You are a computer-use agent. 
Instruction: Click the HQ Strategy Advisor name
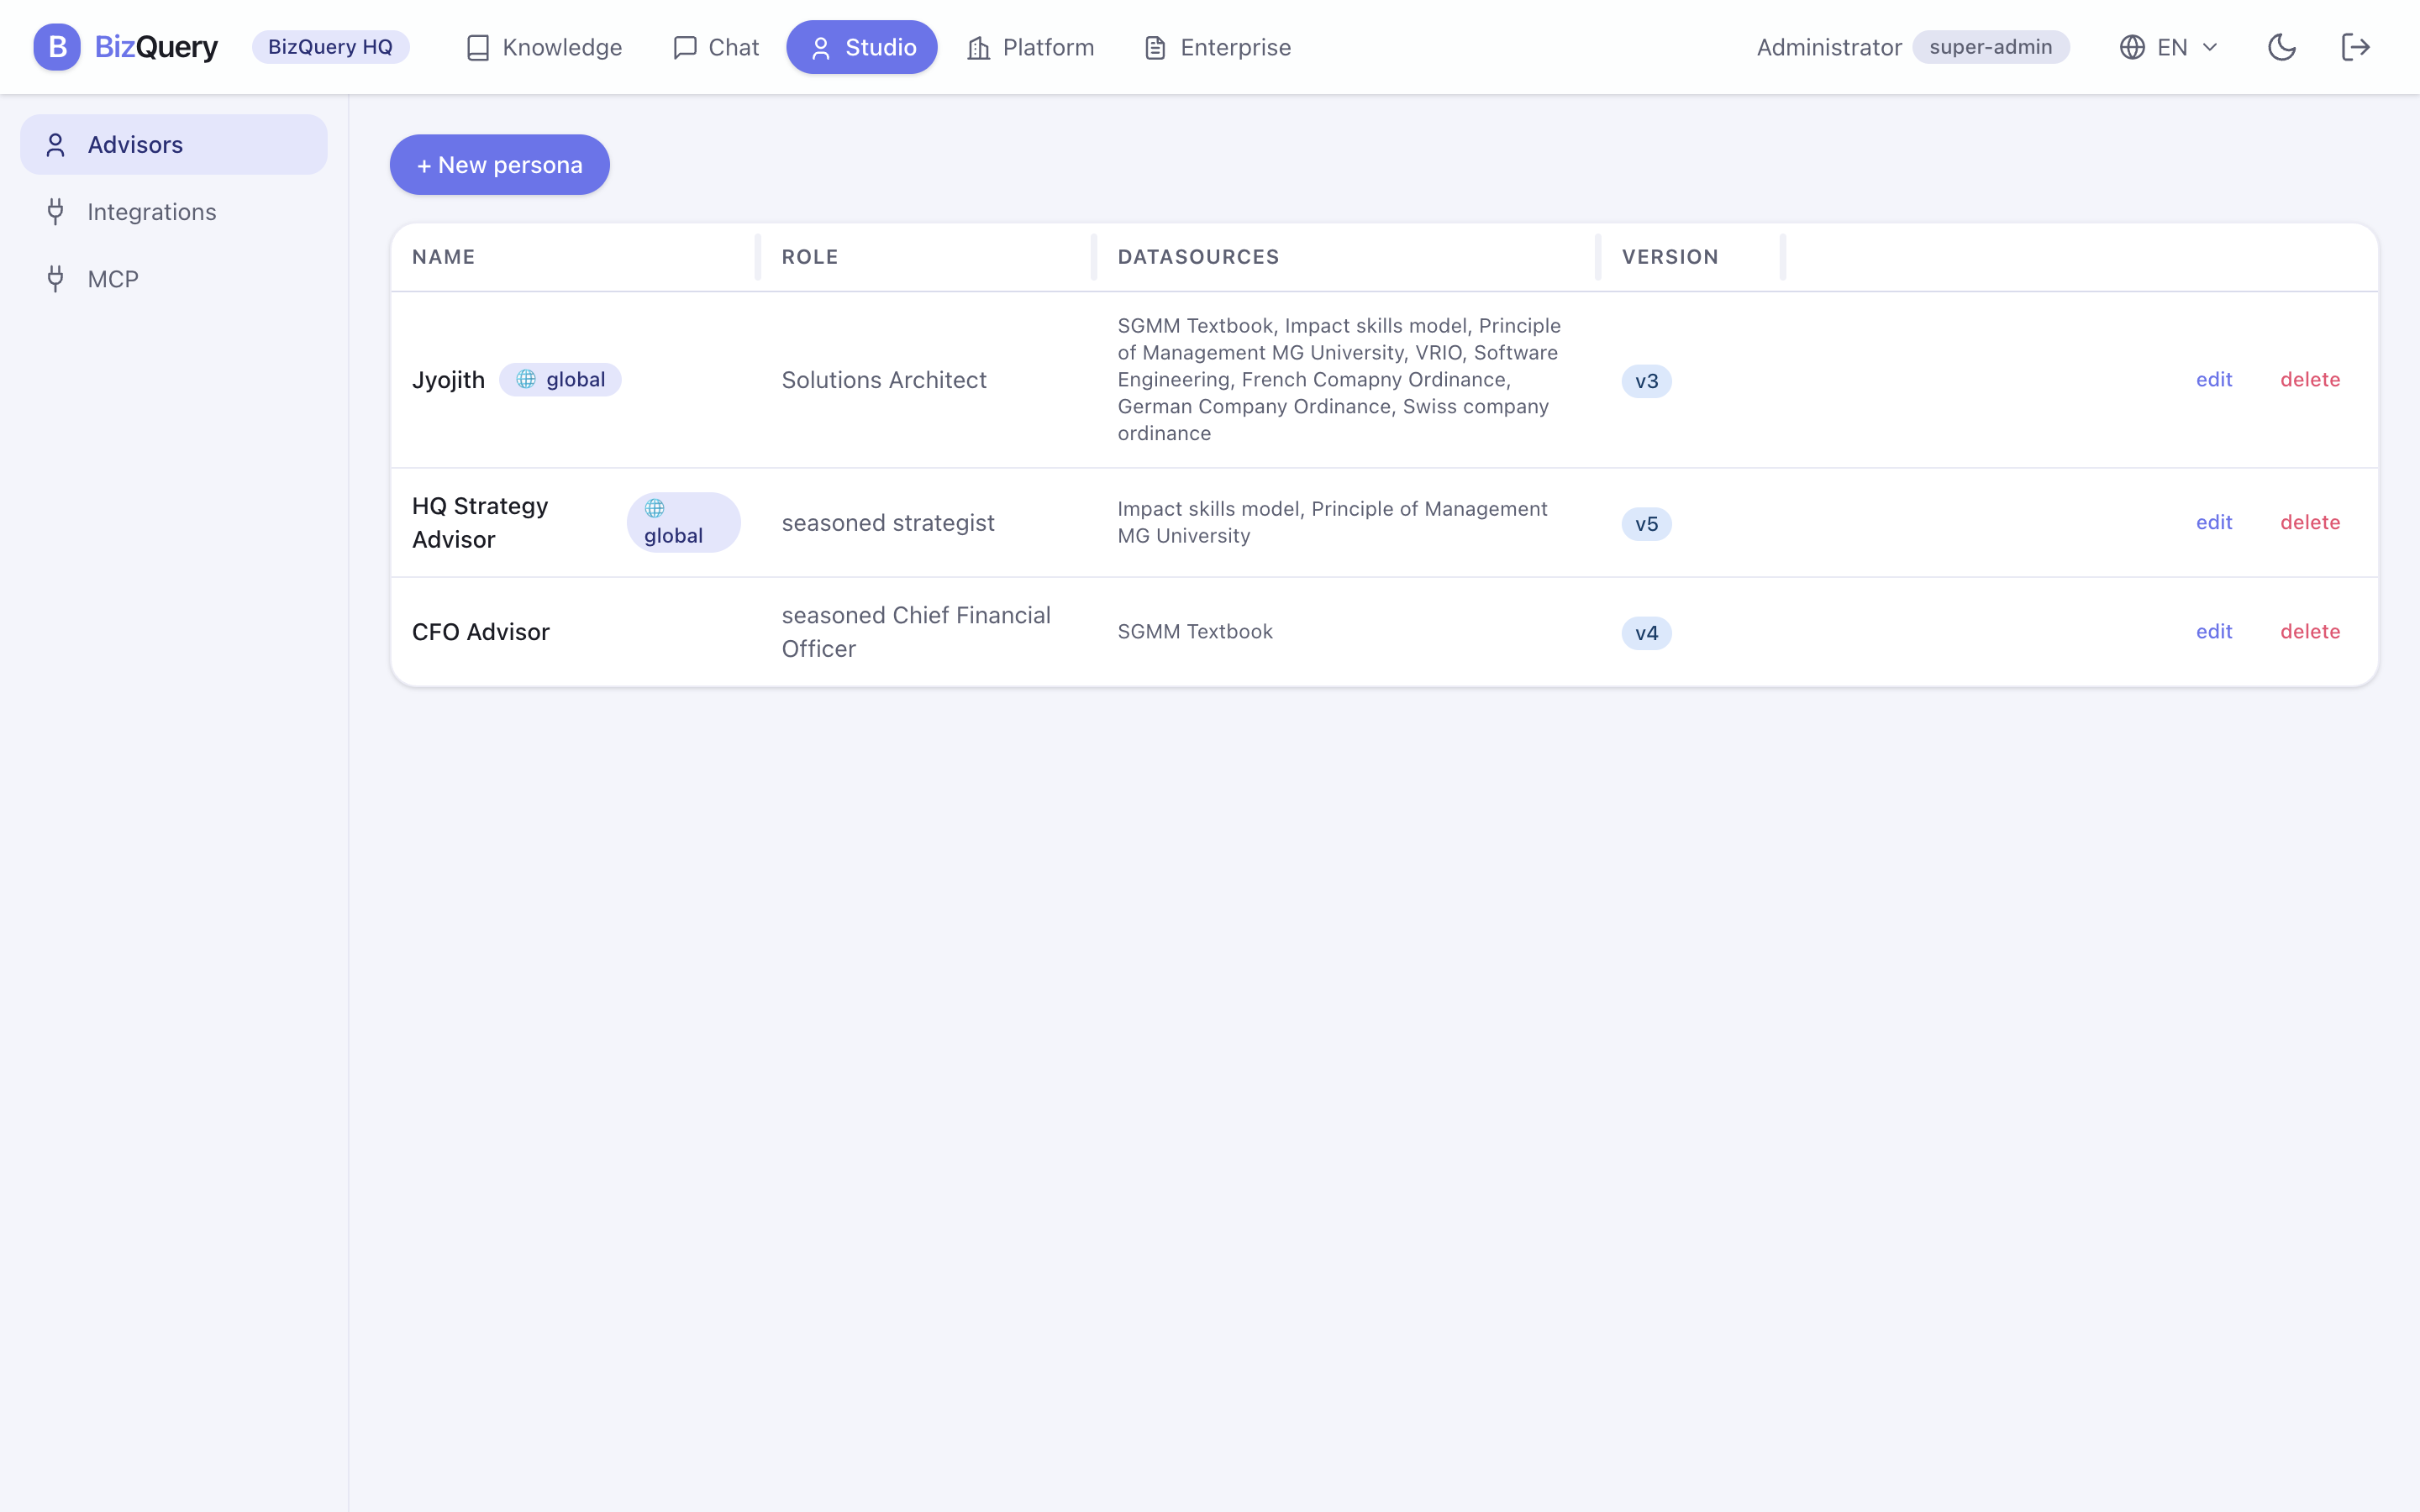click(x=480, y=523)
